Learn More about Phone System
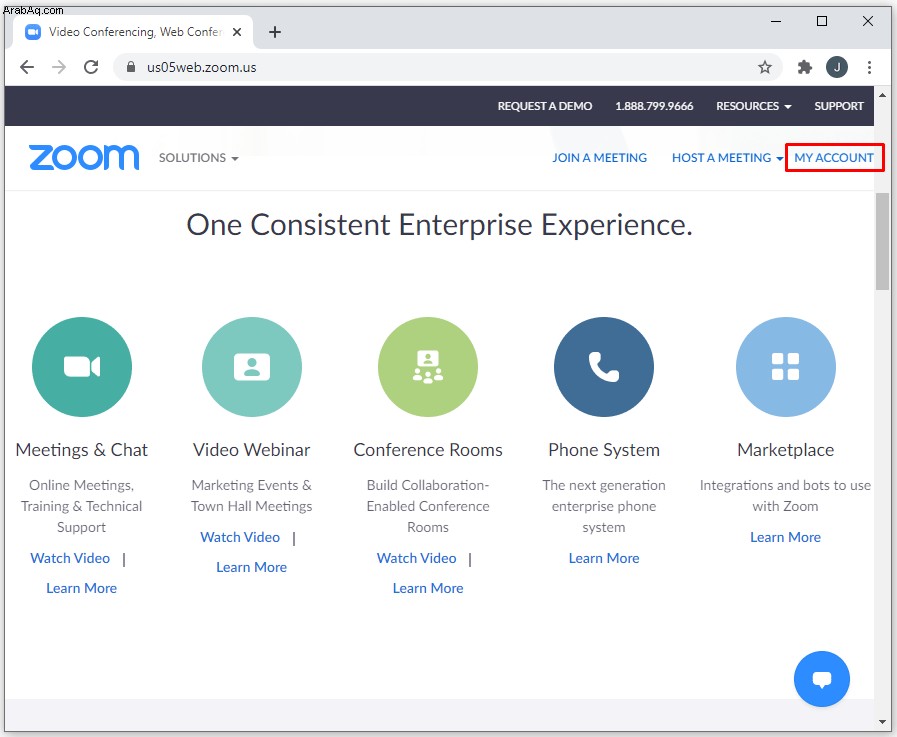 tap(604, 558)
